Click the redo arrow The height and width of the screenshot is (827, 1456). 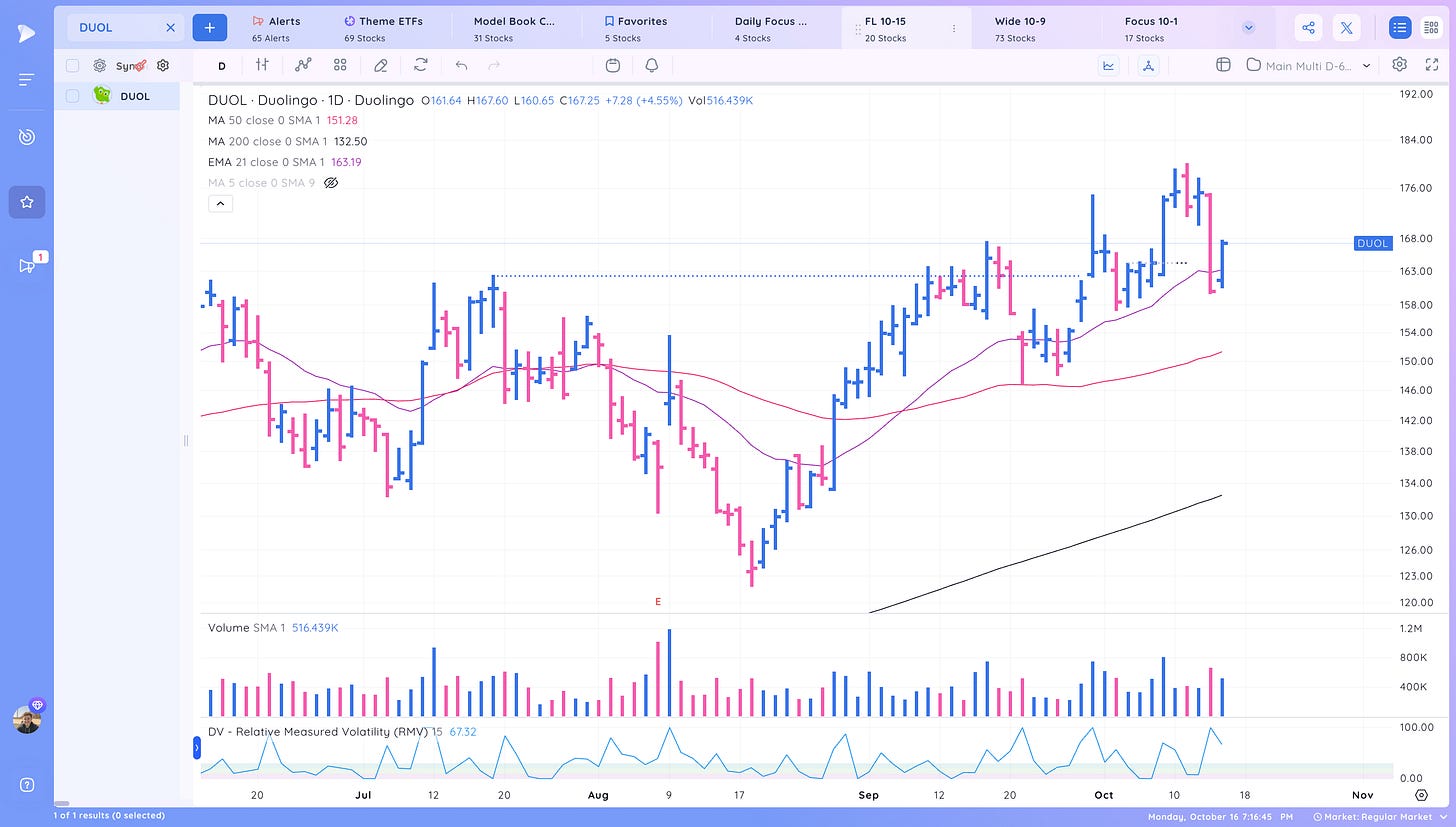(x=494, y=65)
